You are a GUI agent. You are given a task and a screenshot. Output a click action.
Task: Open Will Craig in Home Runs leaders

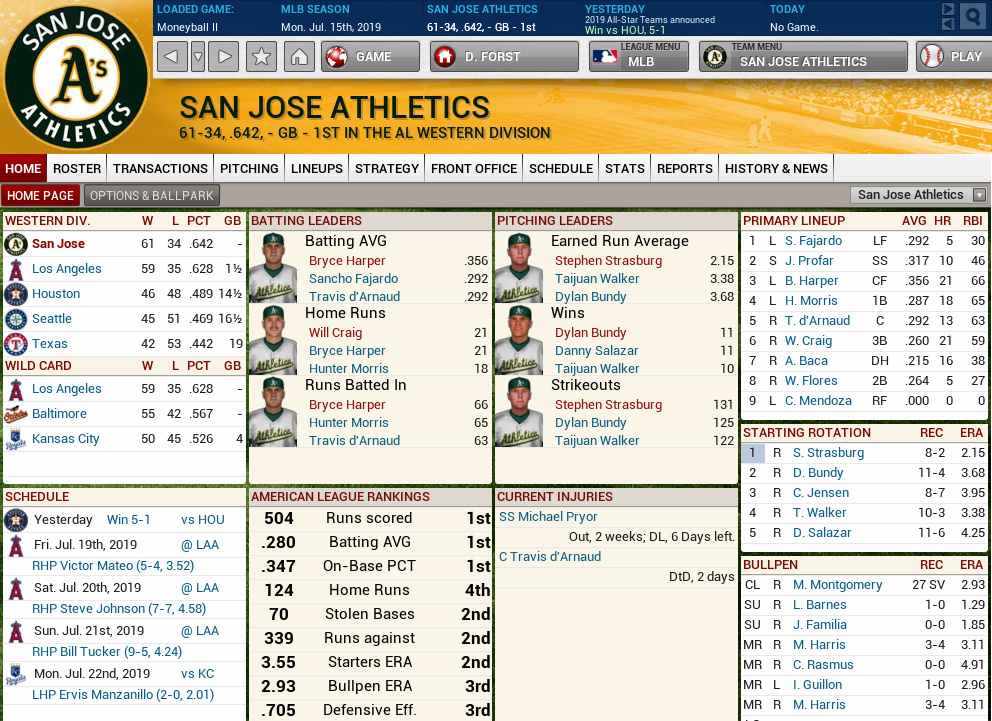[x=335, y=333]
